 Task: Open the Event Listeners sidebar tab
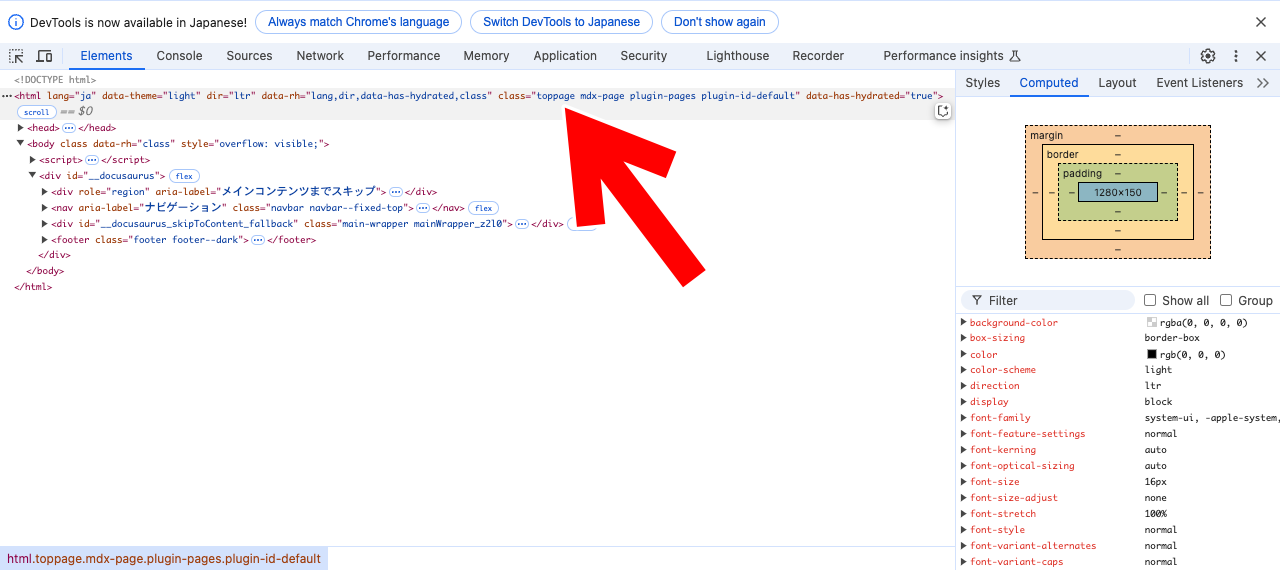tap(1199, 83)
